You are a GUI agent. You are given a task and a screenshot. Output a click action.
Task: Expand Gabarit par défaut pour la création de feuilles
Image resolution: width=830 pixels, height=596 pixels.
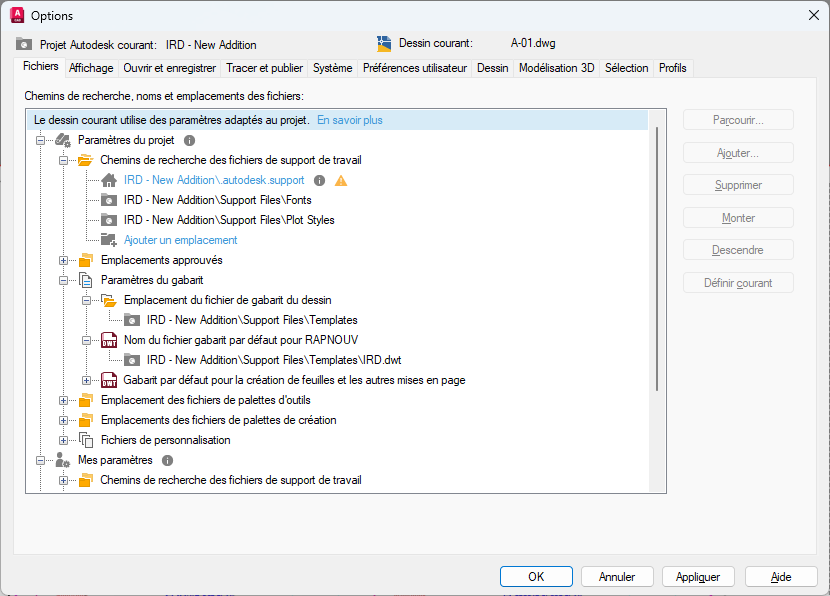pyautogui.click(x=86, y=381)
